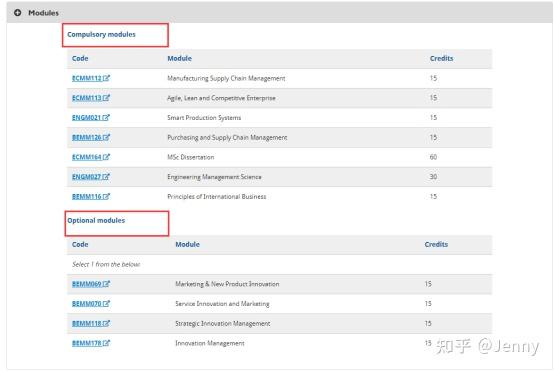The image size is (554, 371).
Task: Open external link icon beside ECMM113
Action: (106, 98)
